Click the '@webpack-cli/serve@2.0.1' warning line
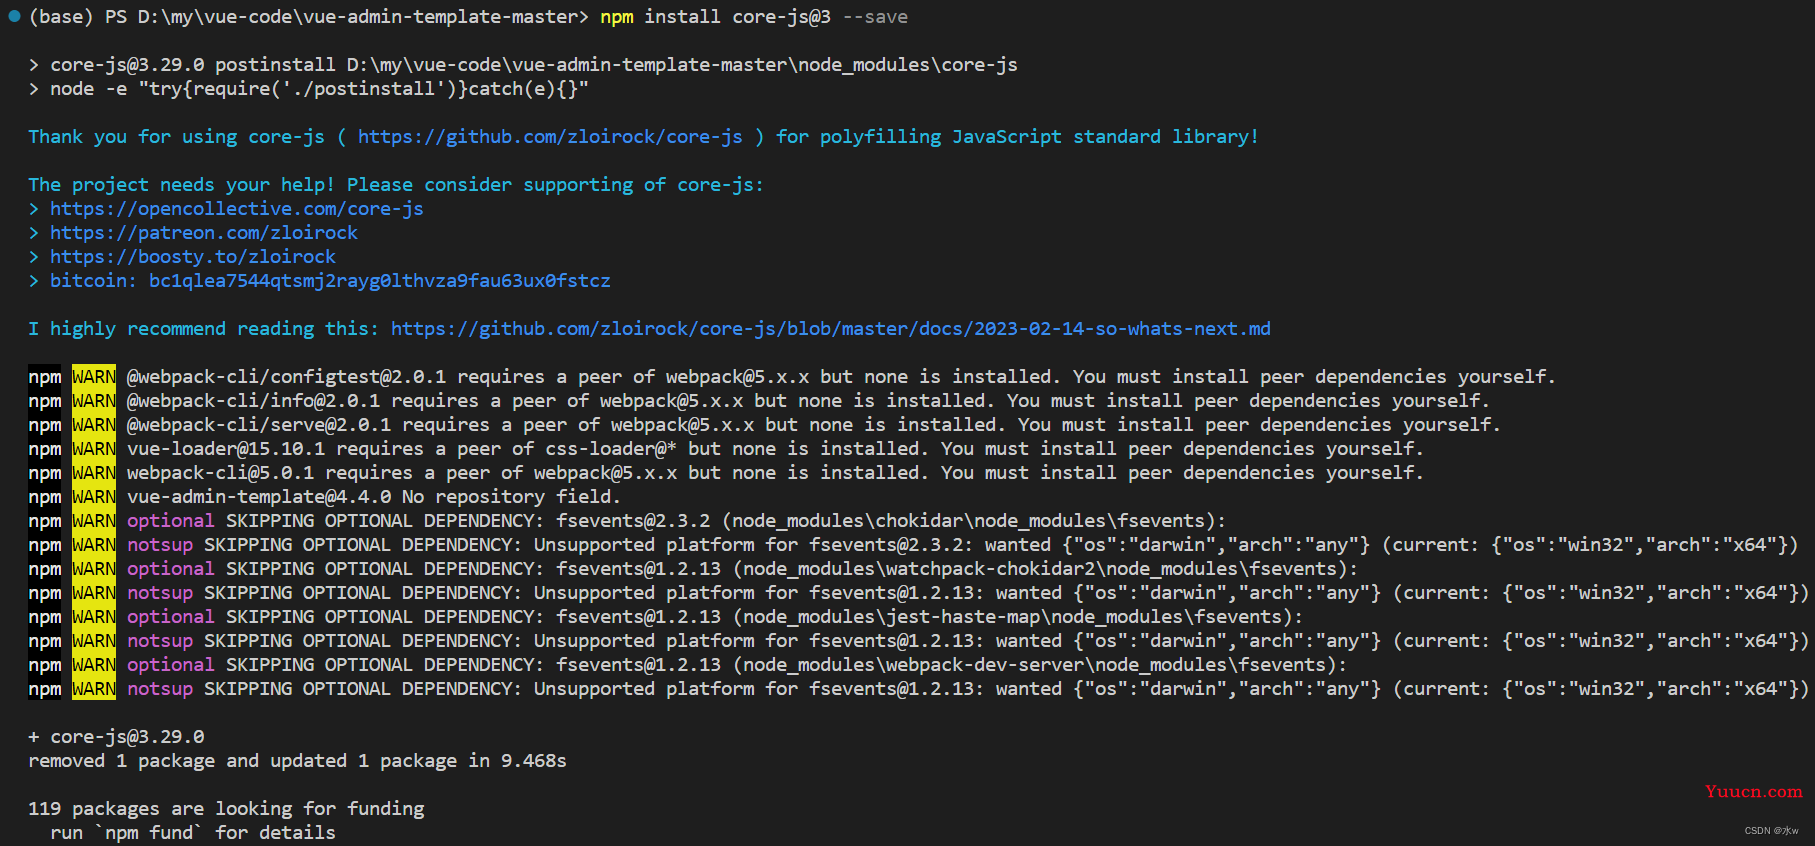Image resolution: width=1815 pixels, height=846 pixels. [764, 425]
